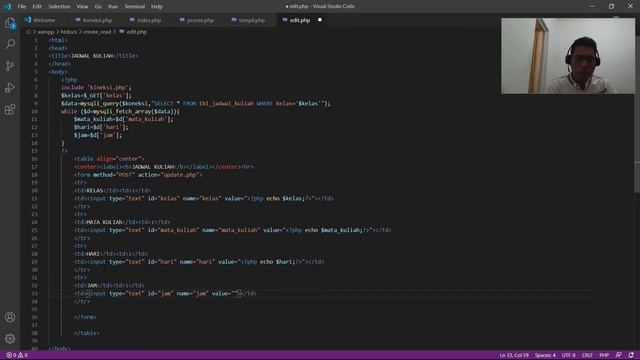640x360 pixels.
Task: Open the View menu
Action: tap(82, 6)
